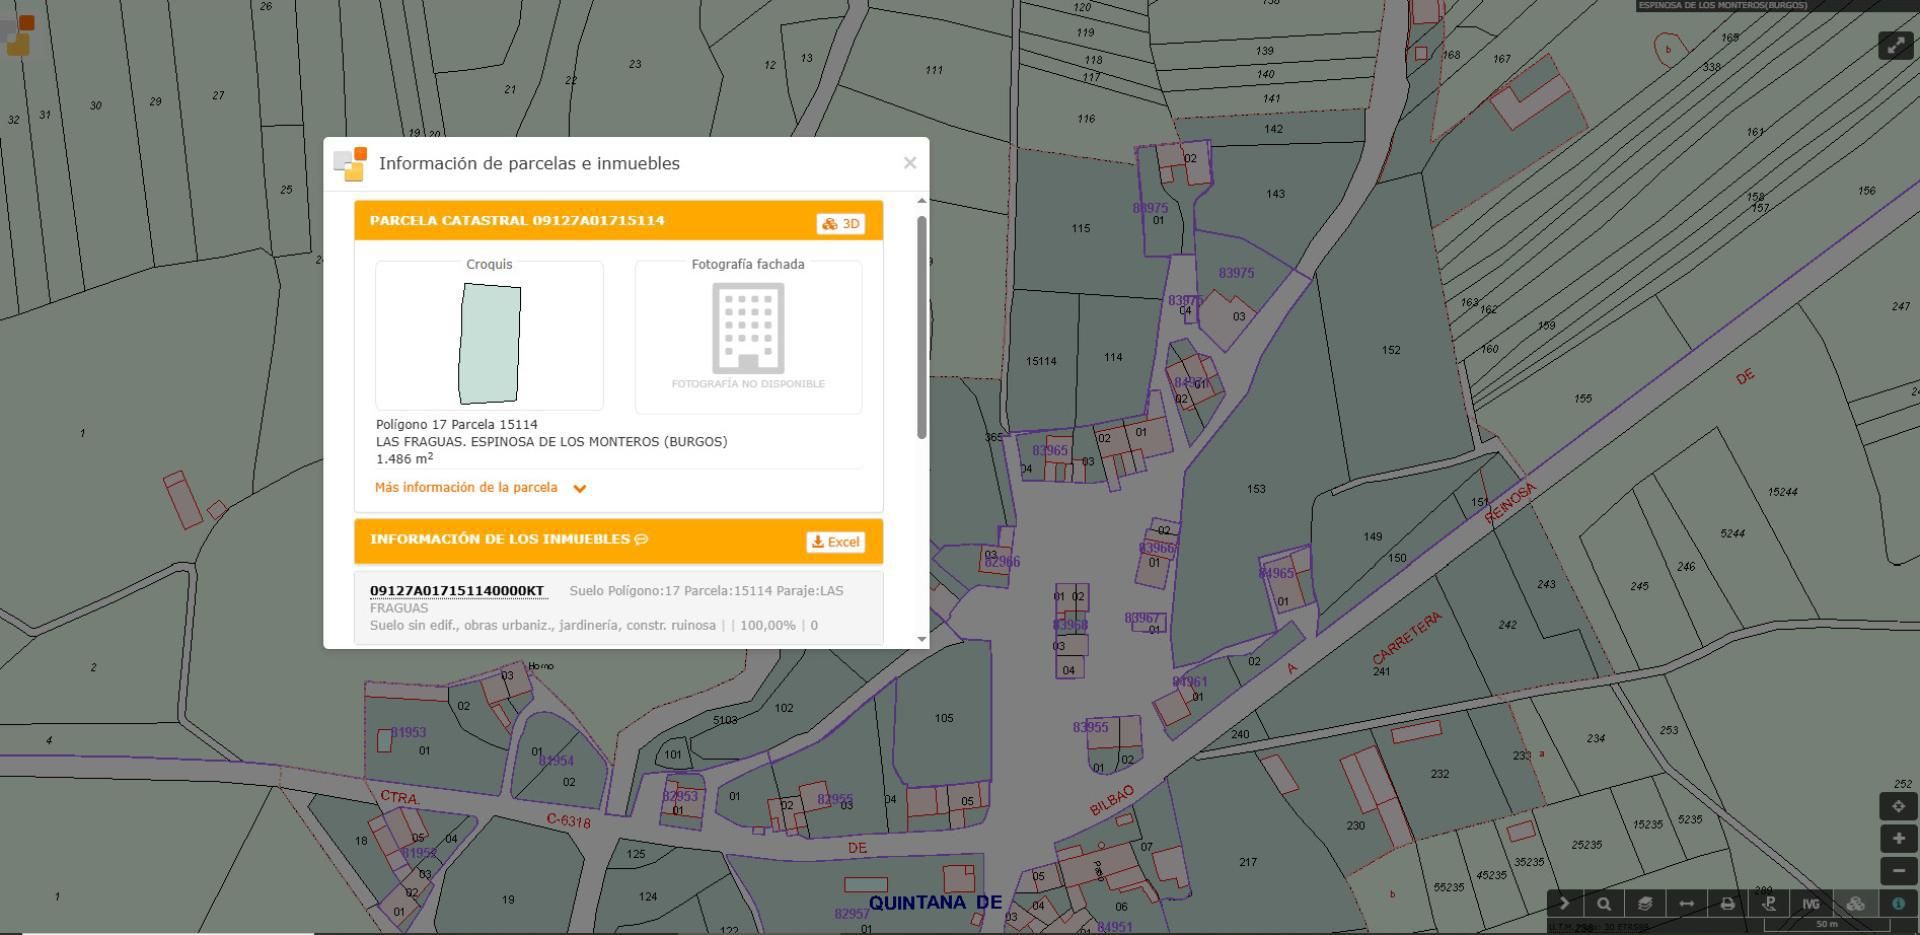Select parcel 115 on the map
This screenshot has height=935, width=1920.
[1081, 228]
